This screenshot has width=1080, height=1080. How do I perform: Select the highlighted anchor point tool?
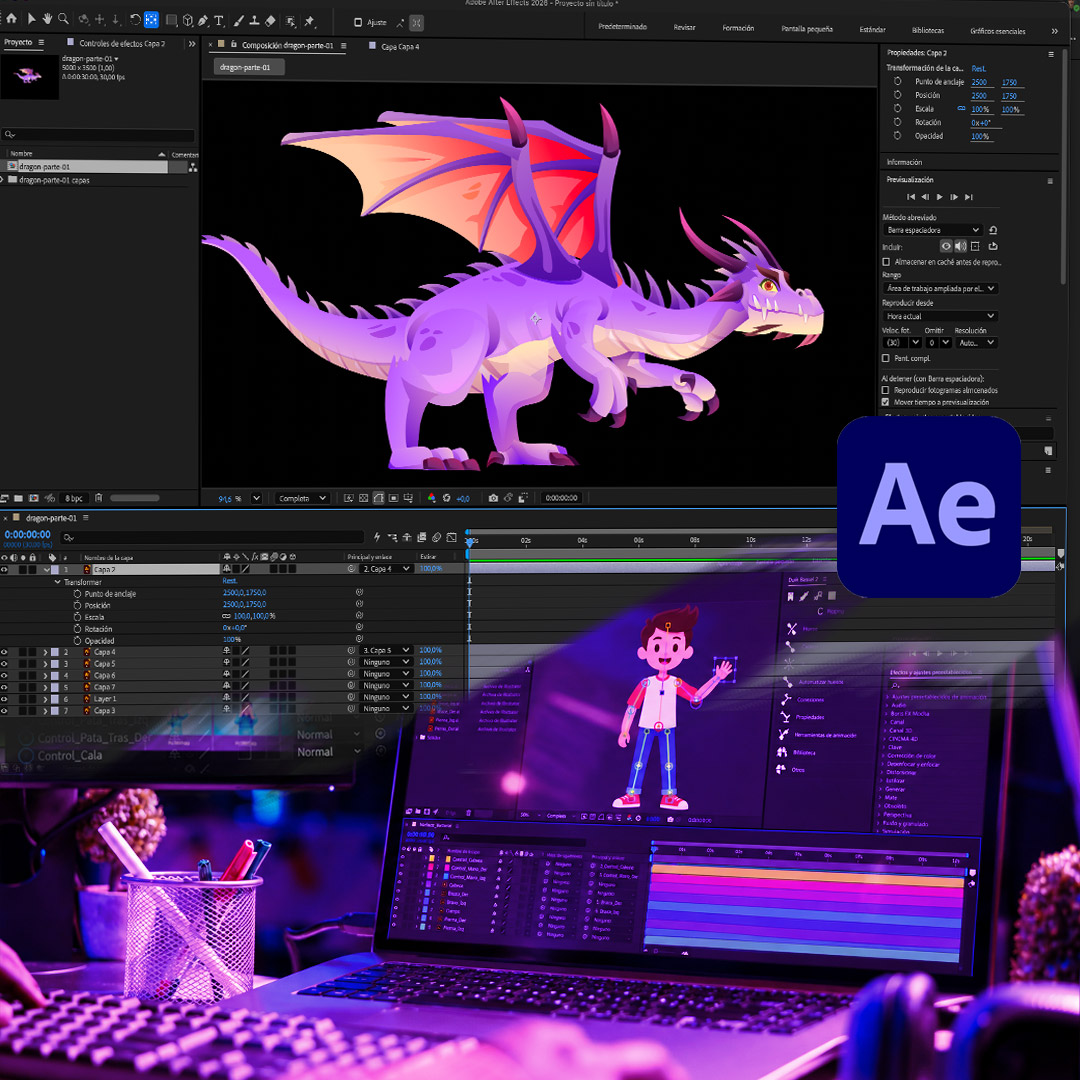click(151, 20)
